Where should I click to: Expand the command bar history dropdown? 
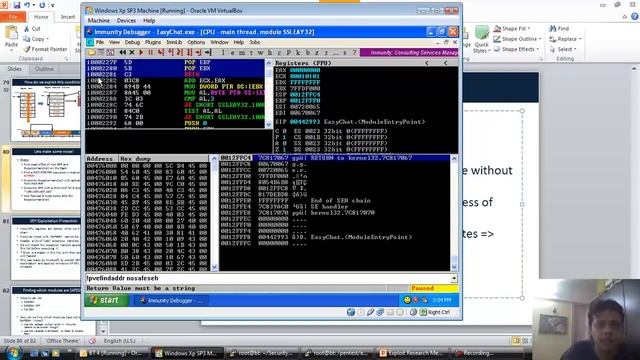(x=454, y=278)
